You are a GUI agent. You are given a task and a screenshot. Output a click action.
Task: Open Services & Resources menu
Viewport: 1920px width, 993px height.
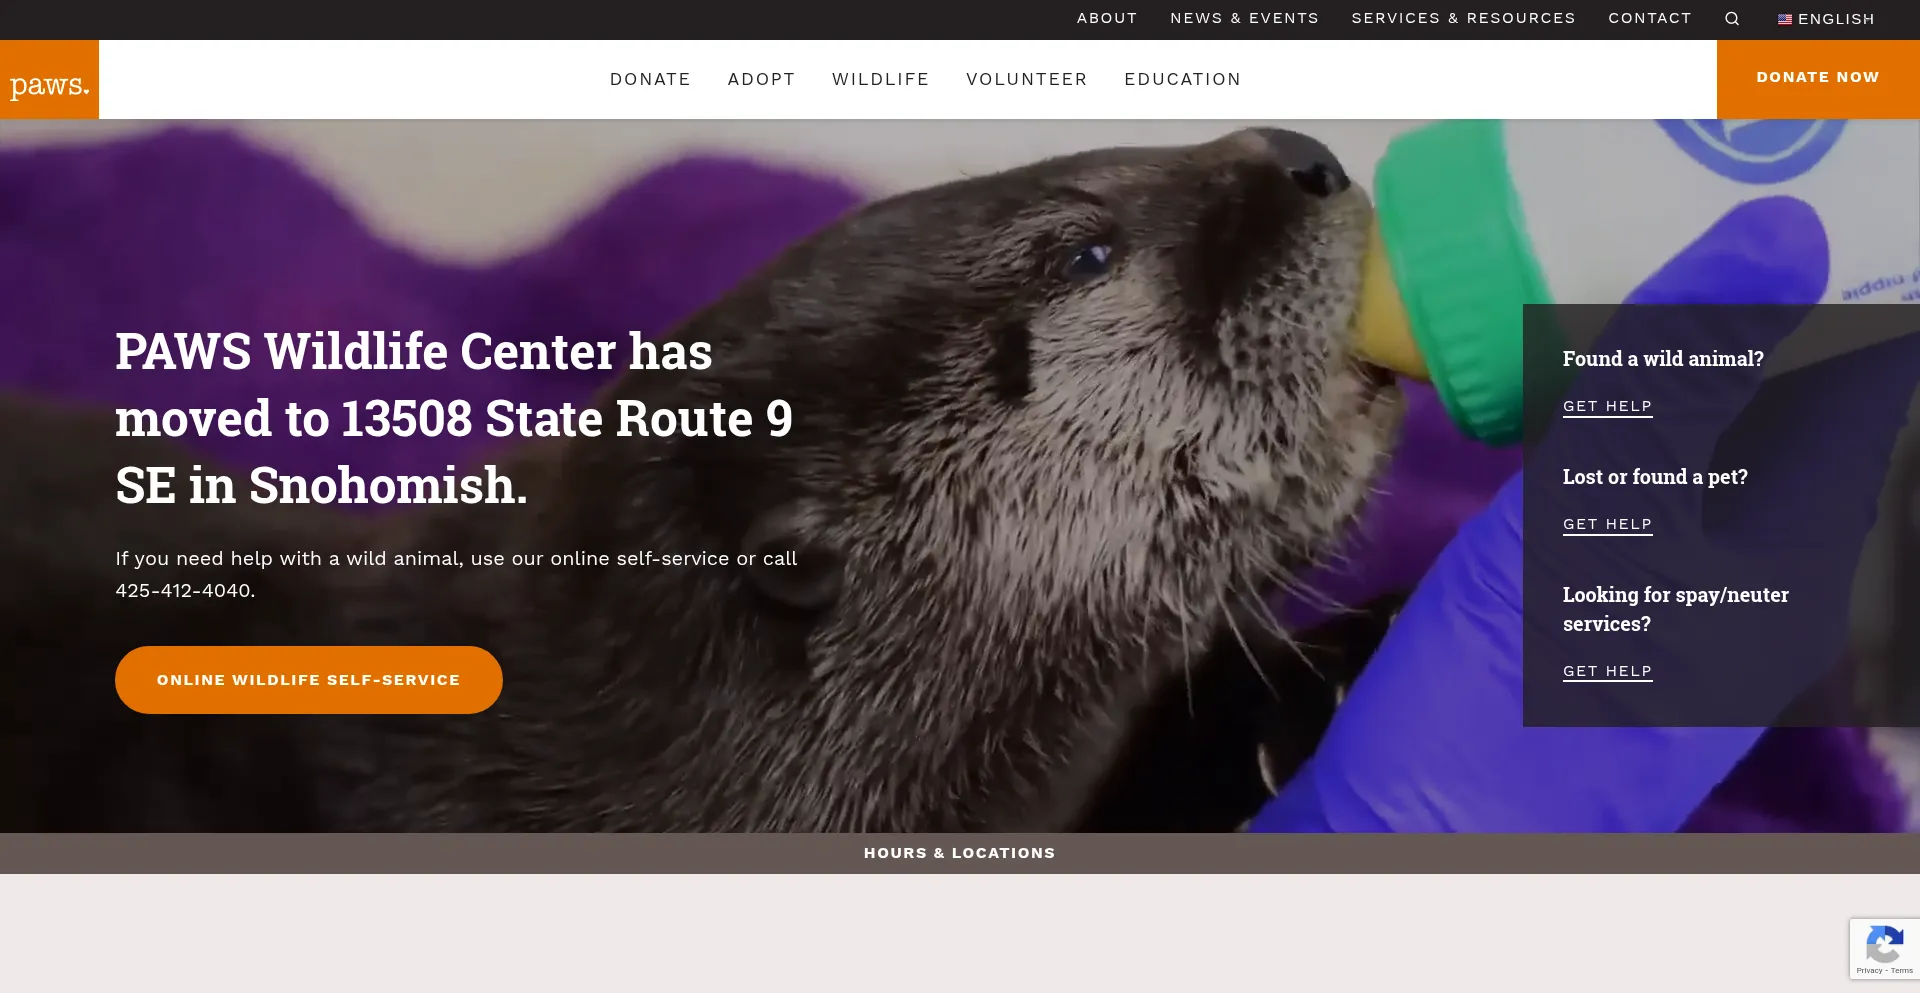click(x=1463, y=18)
